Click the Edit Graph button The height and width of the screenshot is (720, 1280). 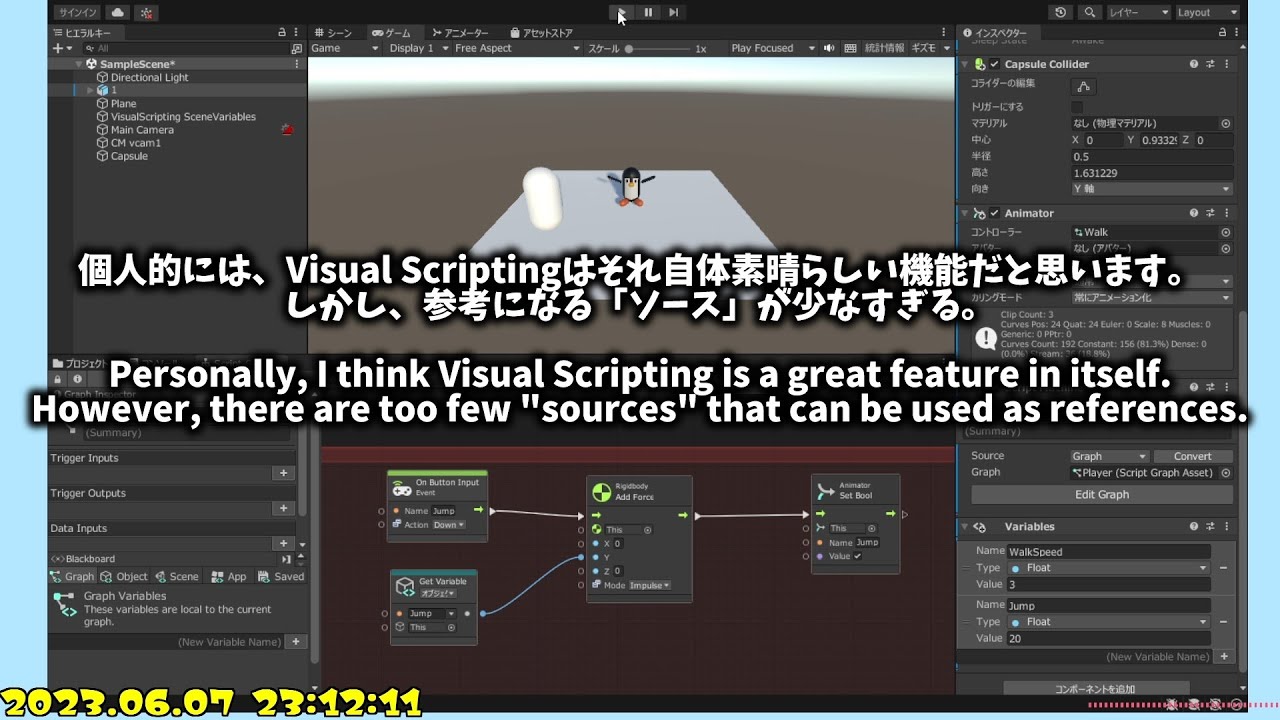point(1102,495)
